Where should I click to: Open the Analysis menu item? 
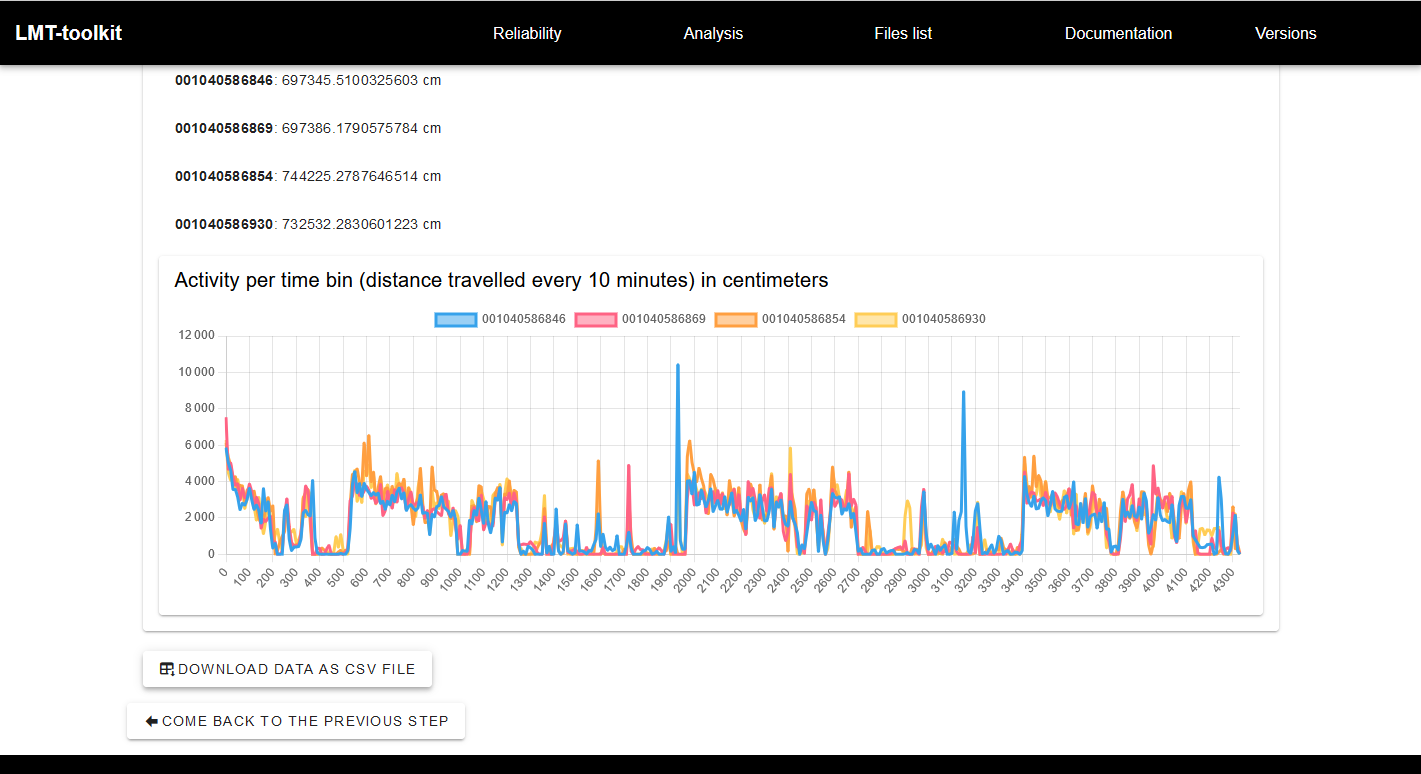point(713,33)
